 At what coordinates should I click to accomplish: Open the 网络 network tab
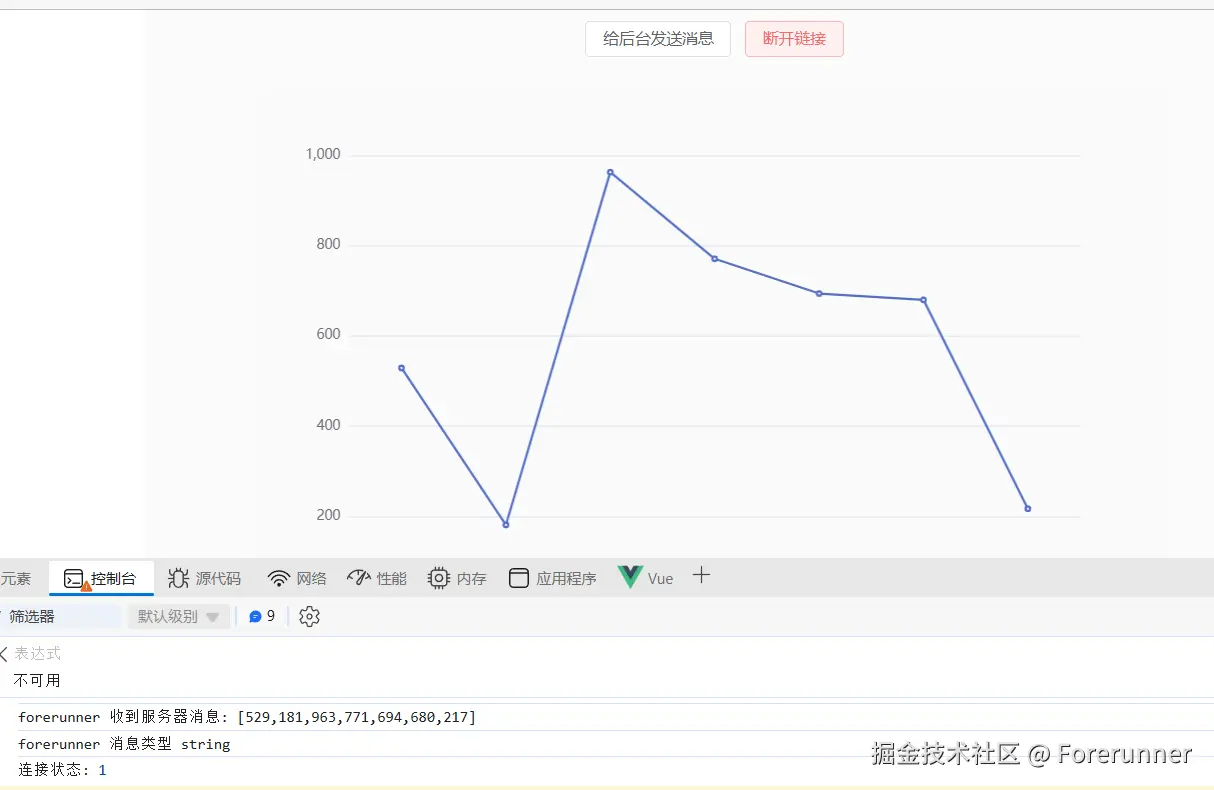[x=297, y=578]
